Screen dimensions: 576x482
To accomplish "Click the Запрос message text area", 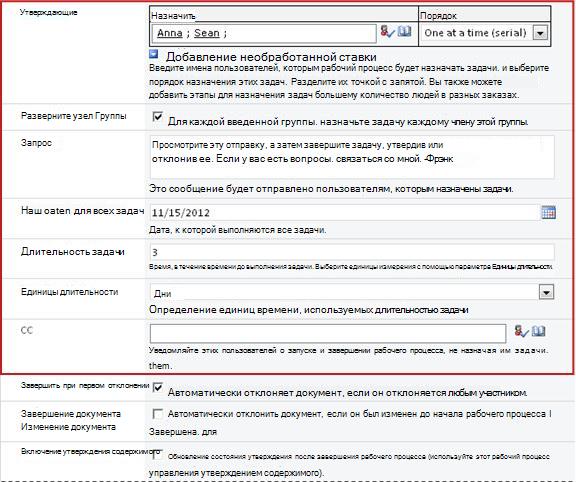I will 352,157.
